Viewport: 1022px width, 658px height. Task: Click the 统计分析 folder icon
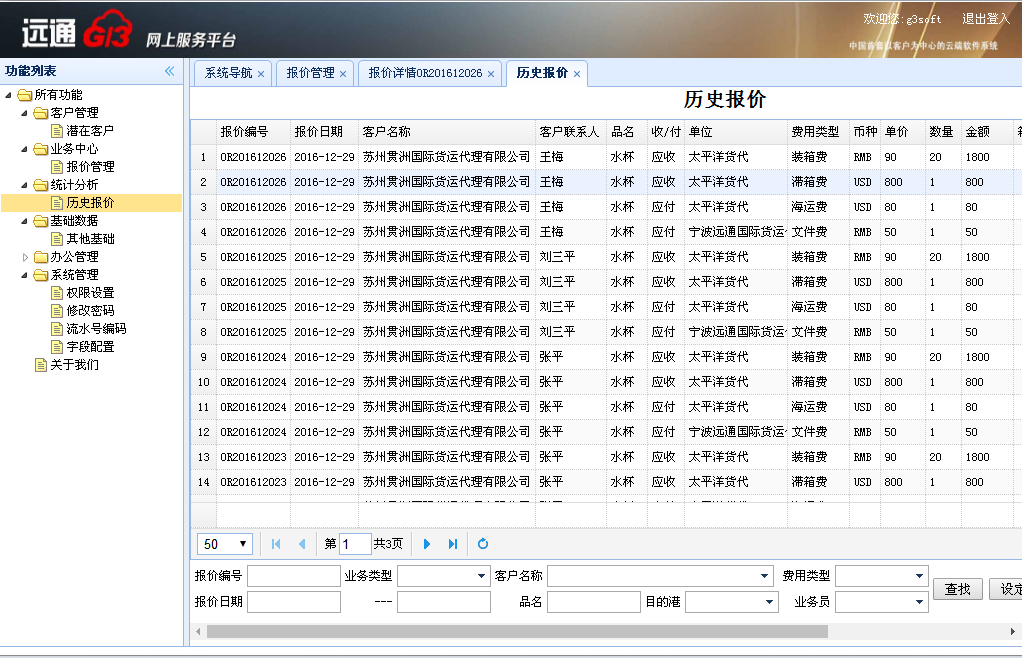(x=41, y=185)
